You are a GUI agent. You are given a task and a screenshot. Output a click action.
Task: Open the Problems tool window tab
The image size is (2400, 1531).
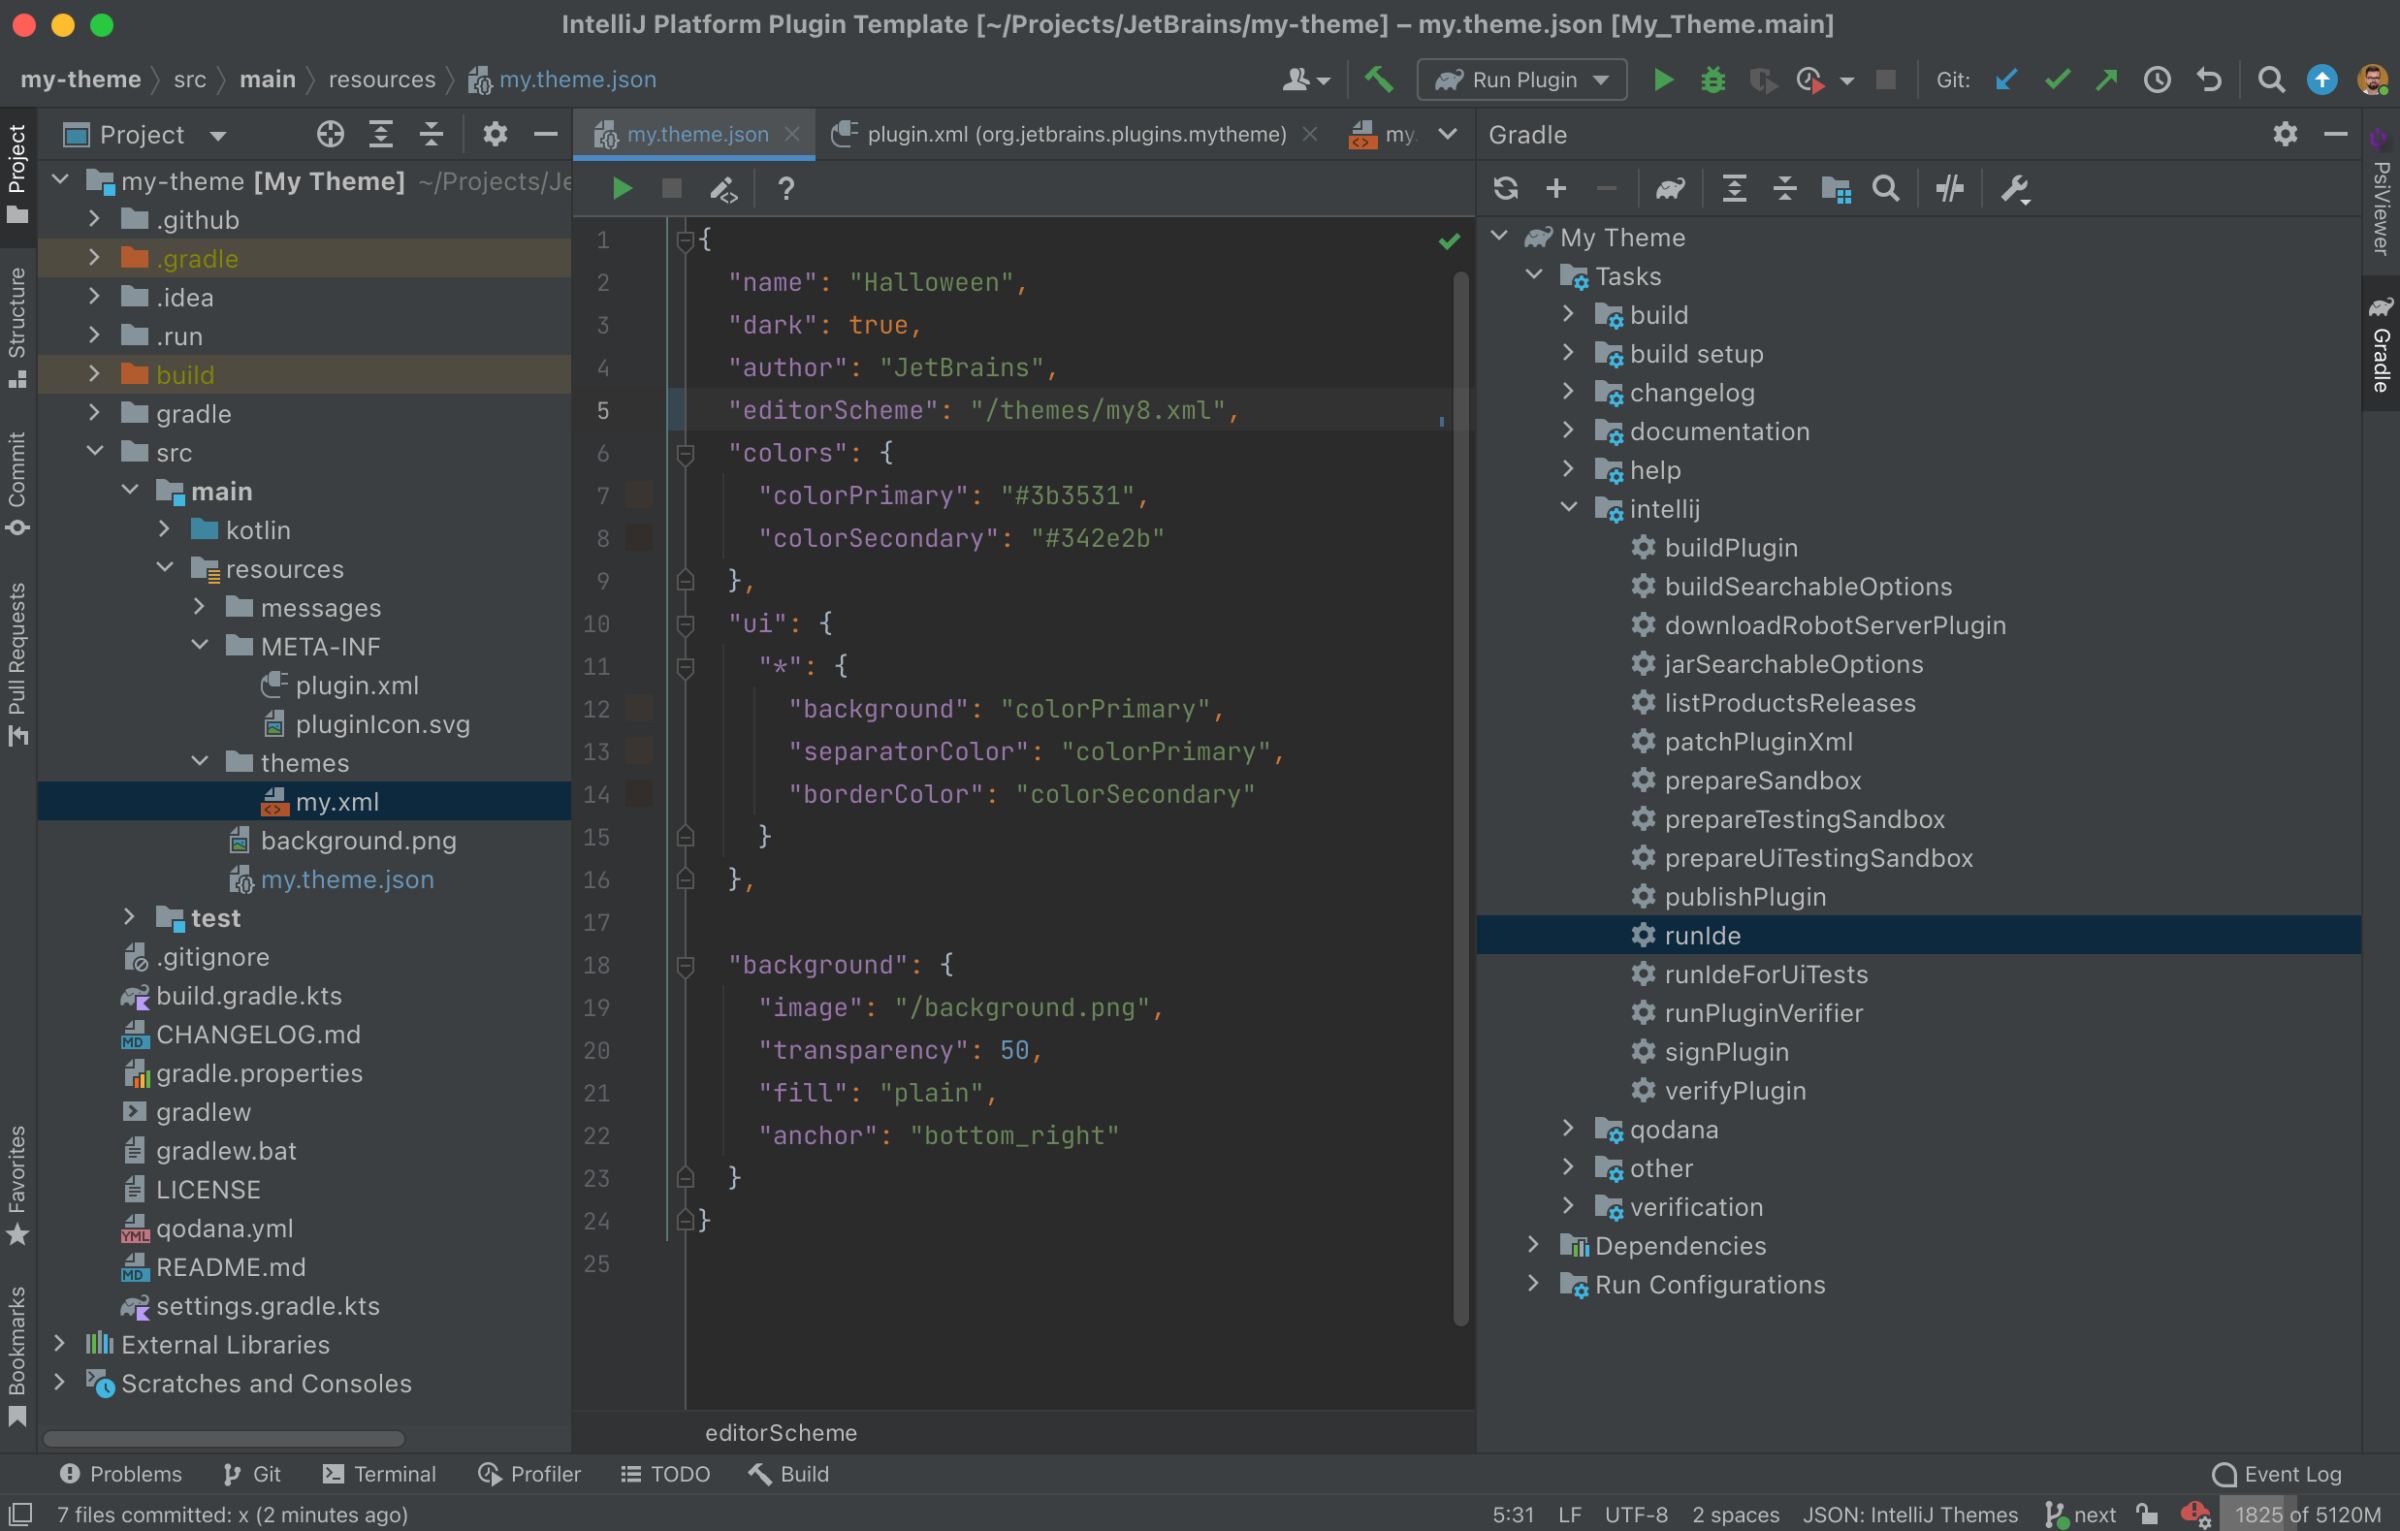pyautogui.click(x=121, y=1473)
